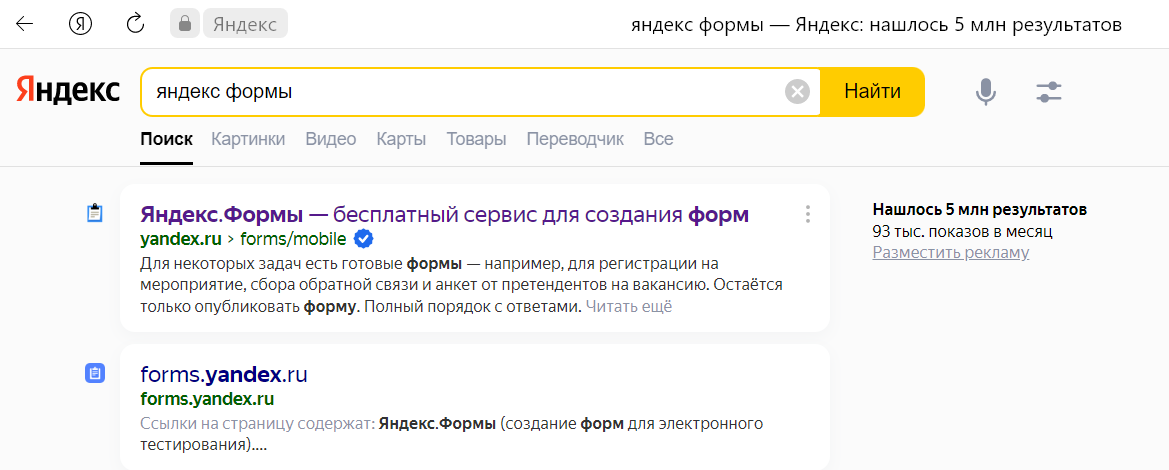Open the Yandex home round Я icon
The width and height of the screenshot is (1169, 470).
click(80, 24)
